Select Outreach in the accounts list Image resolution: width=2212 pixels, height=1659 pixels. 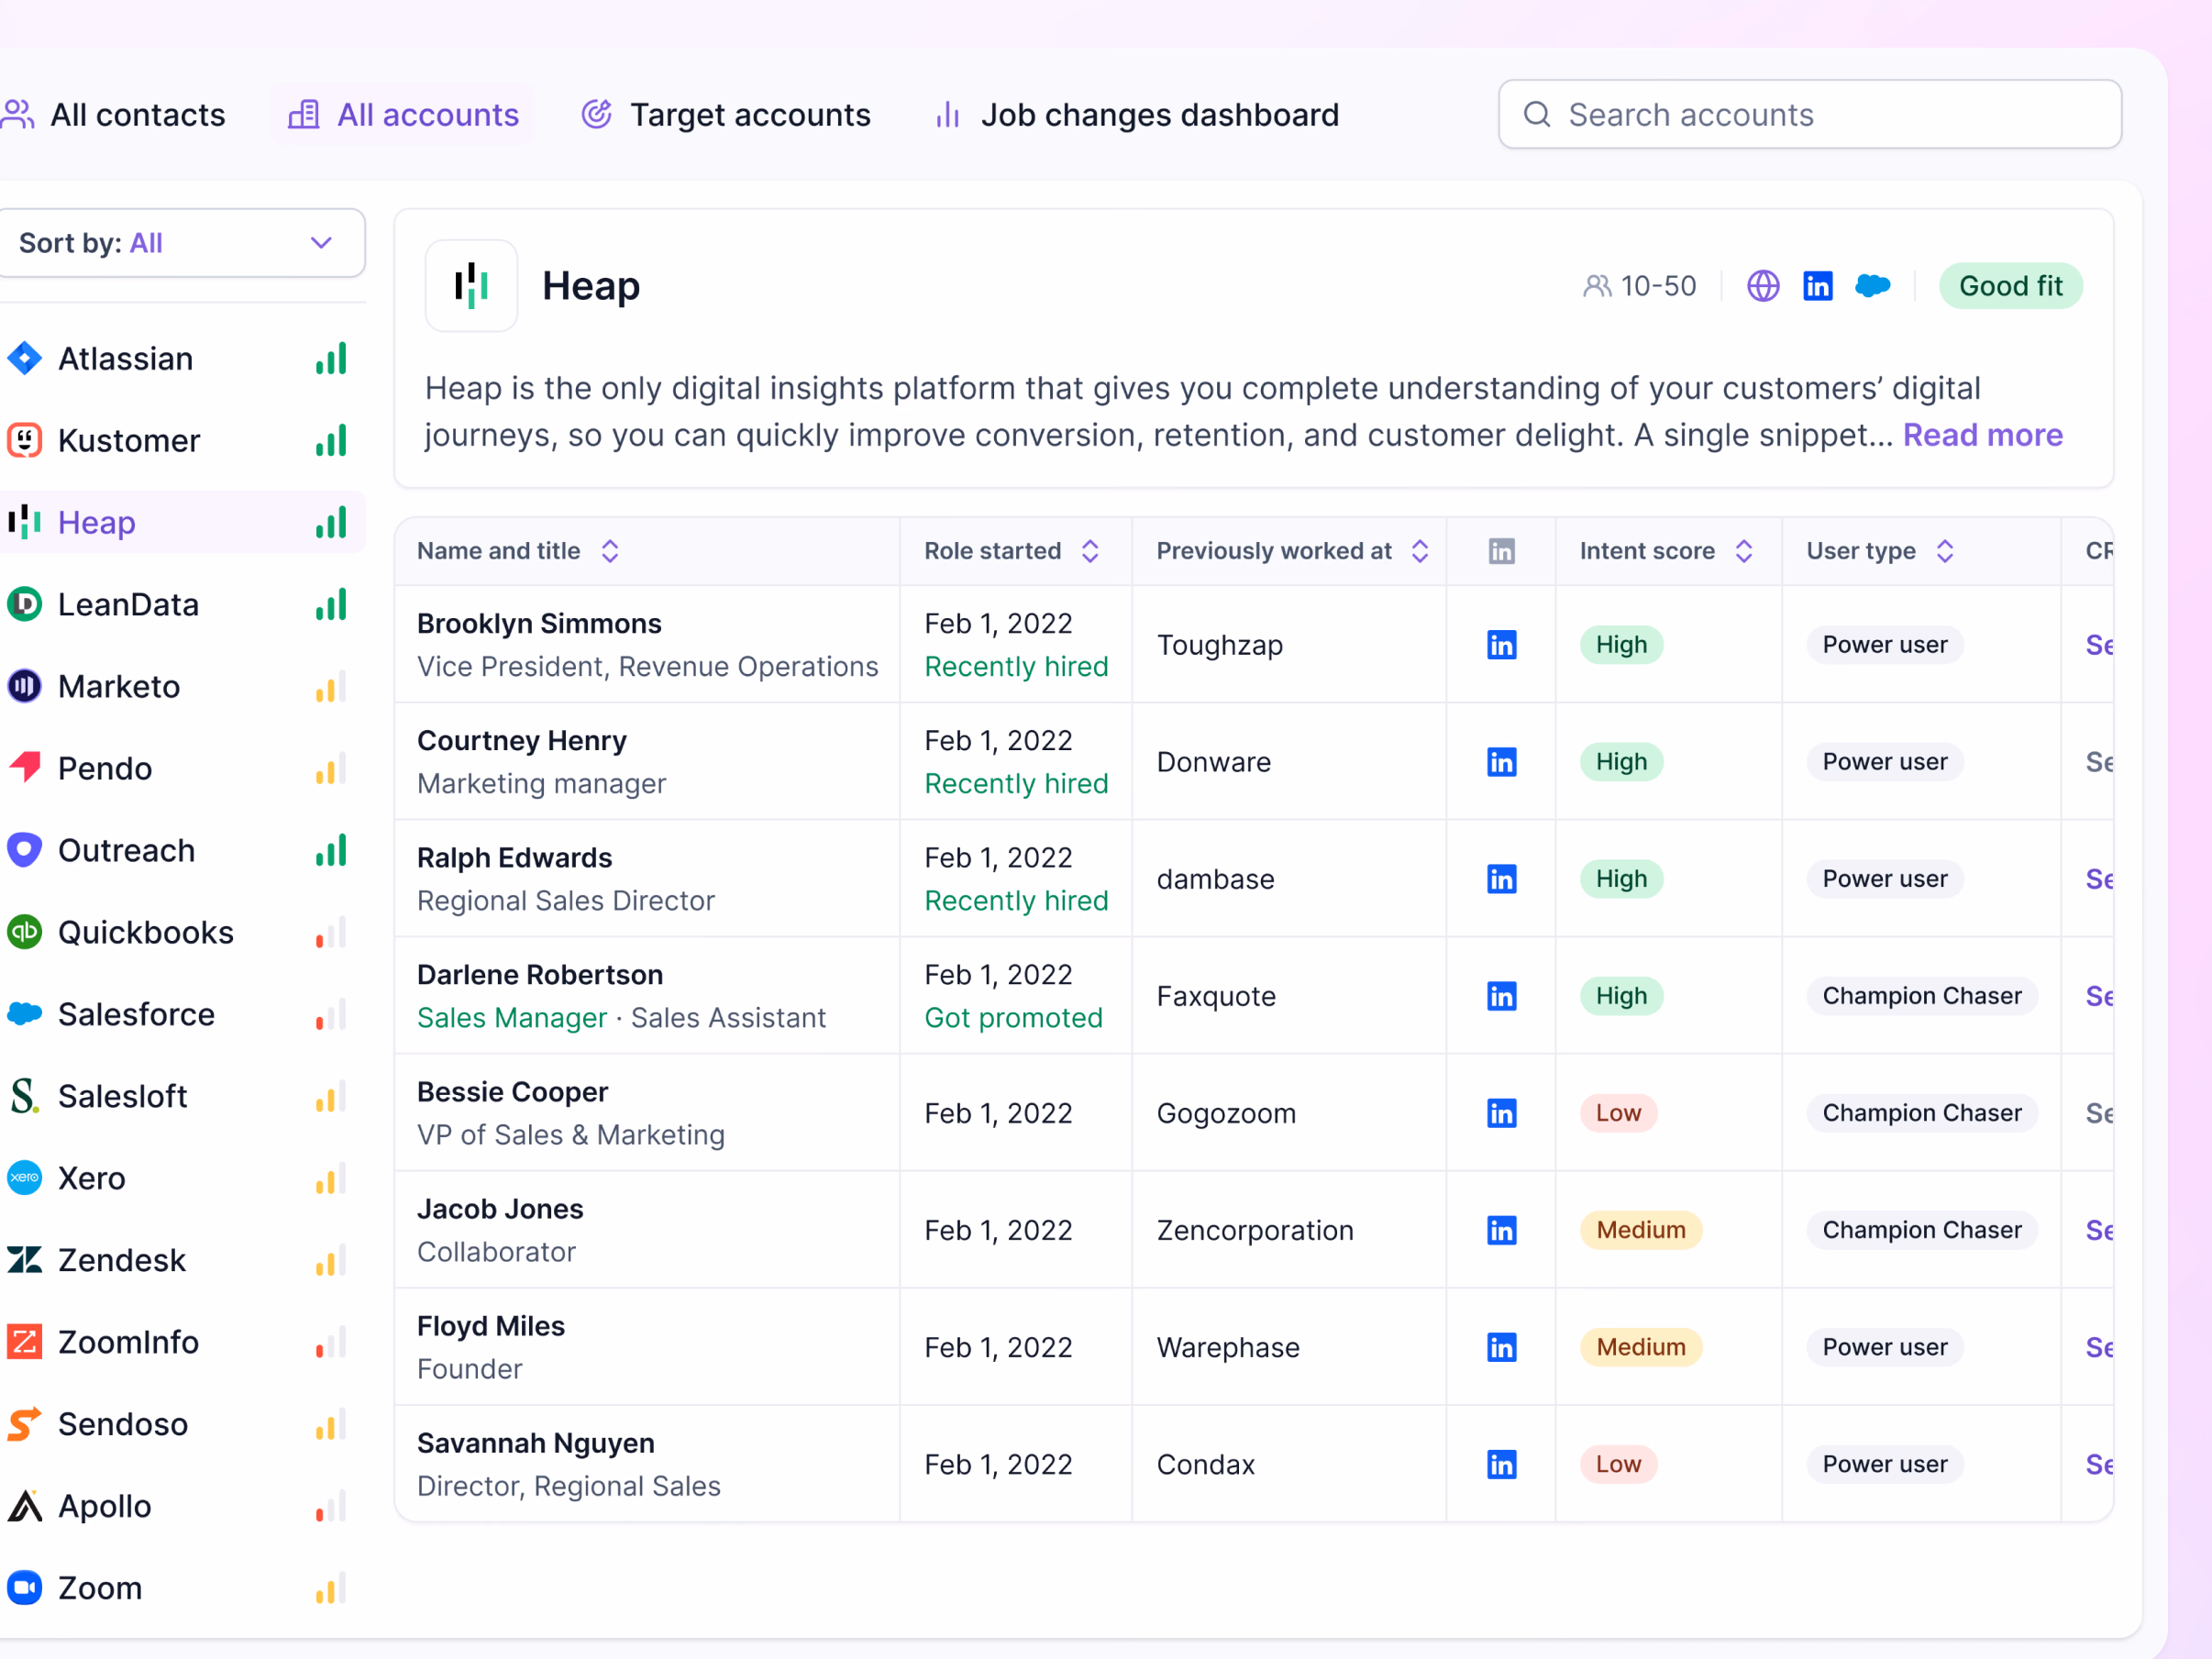(181, 850)
